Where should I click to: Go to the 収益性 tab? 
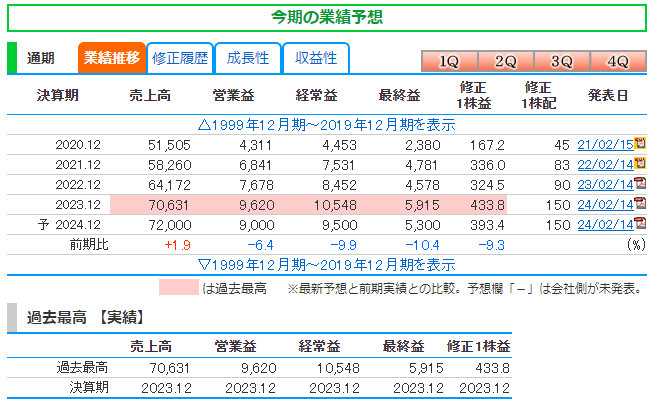click(315, 58)
